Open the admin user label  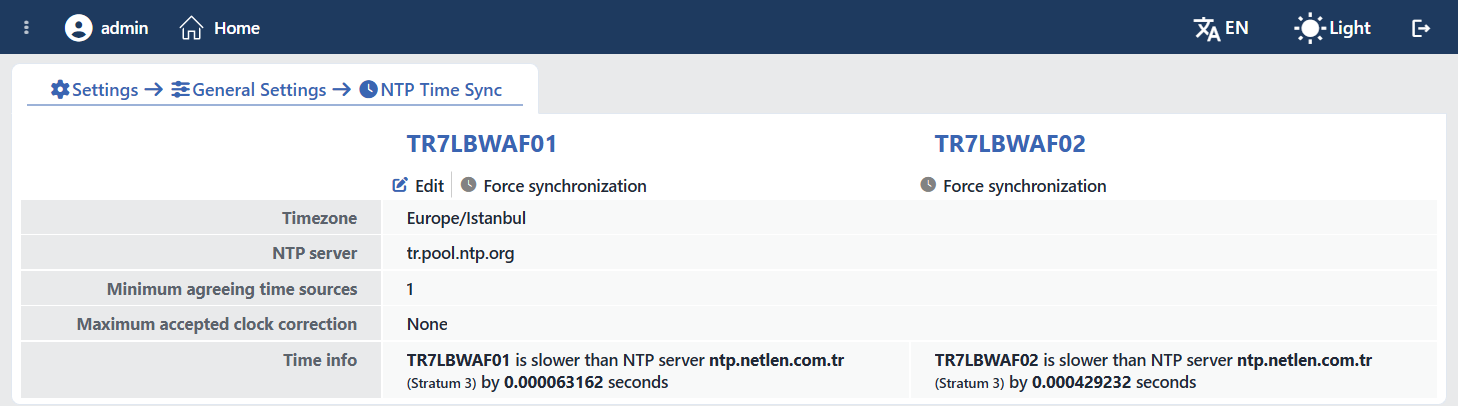[124, 28]
